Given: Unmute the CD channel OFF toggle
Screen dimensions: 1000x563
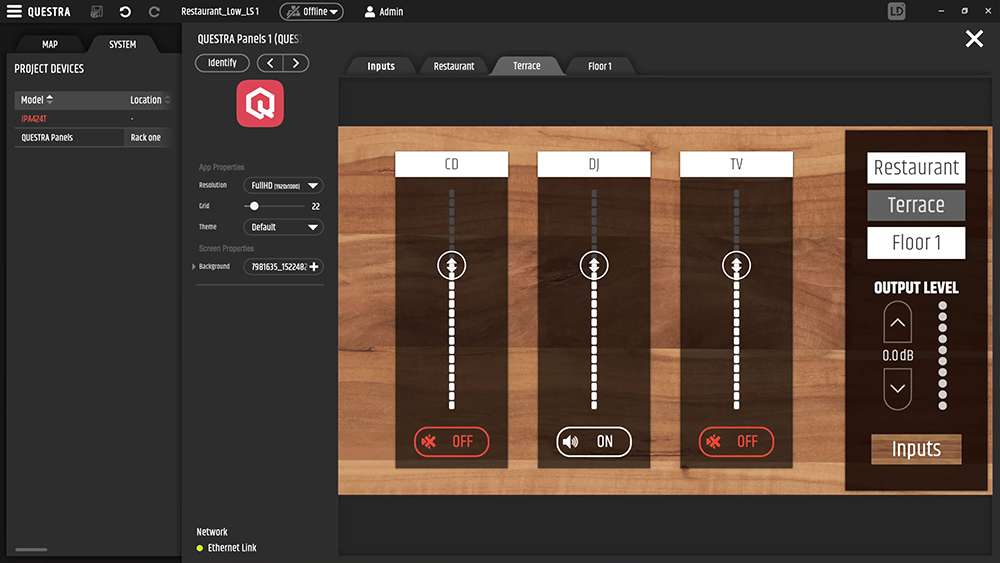Looking at the screenshot, I should click(x=452, y=442).
